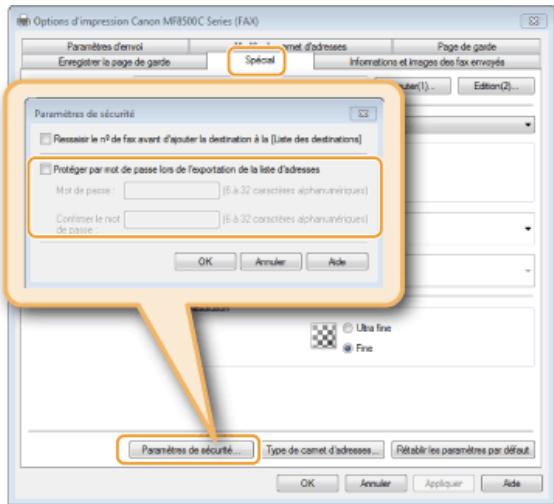Viewport: 554px width, 504px height.
Task: Switch to the Page de garde tab
Action: [x=466, y=46]
